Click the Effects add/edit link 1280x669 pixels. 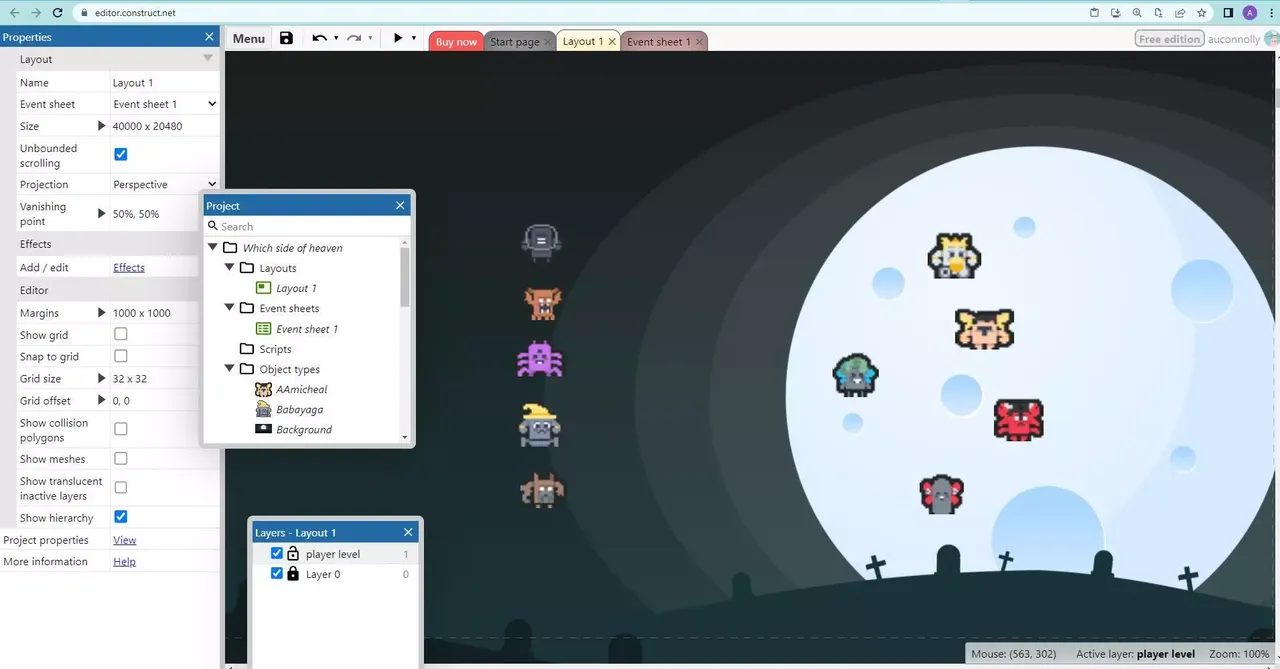[x=129, y=267]
